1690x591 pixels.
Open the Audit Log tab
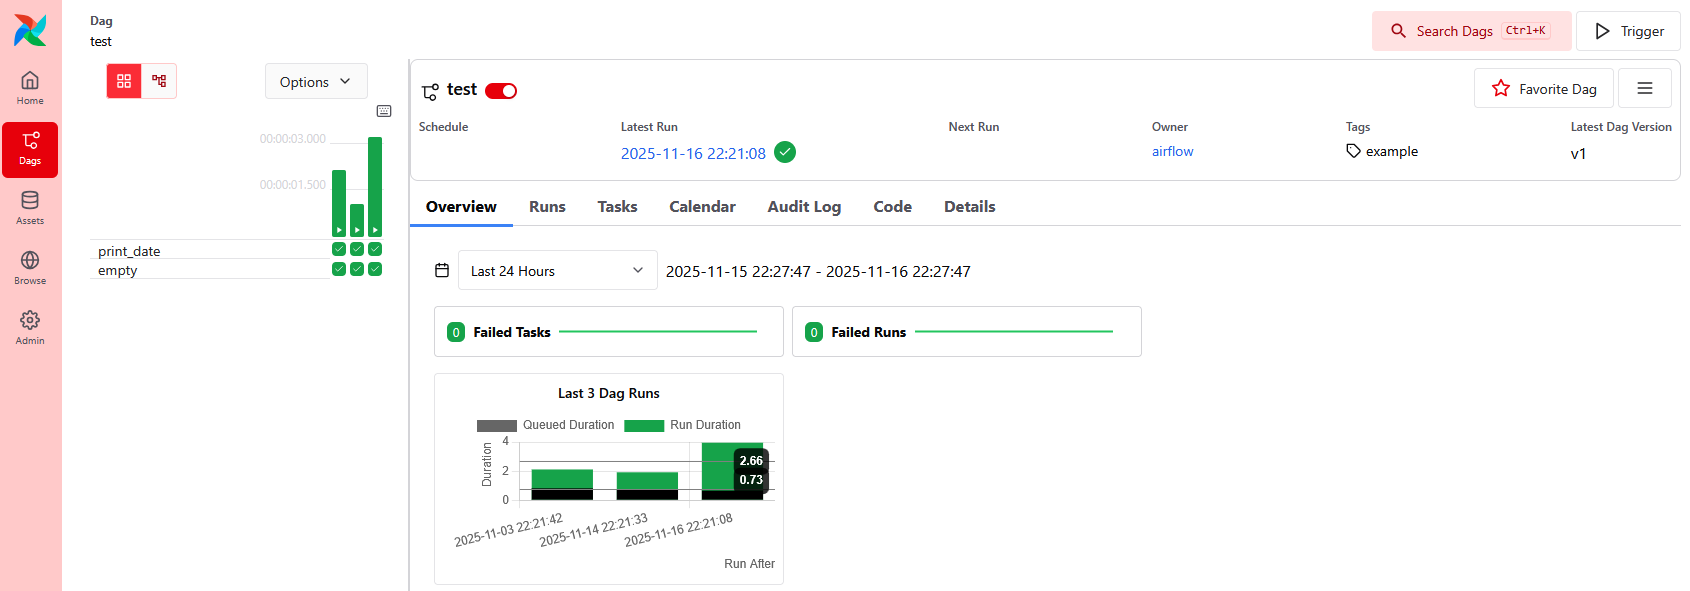tap(804, 207)
